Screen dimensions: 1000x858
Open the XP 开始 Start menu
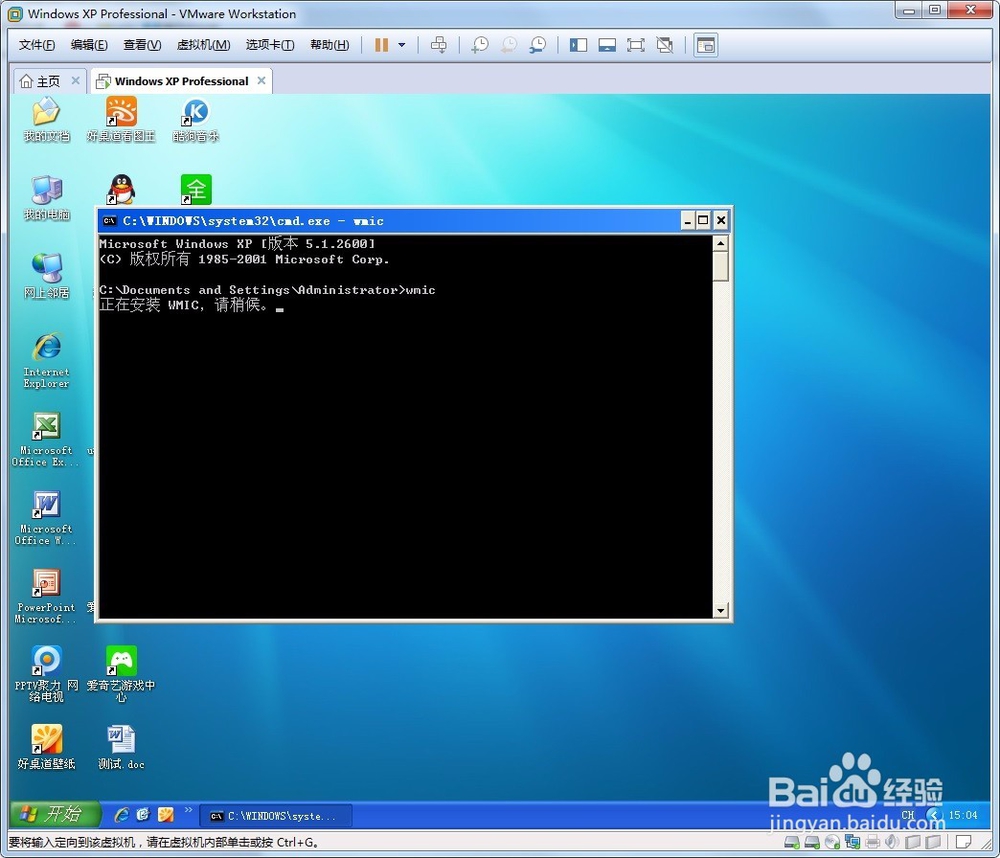(x=54, y=814)
